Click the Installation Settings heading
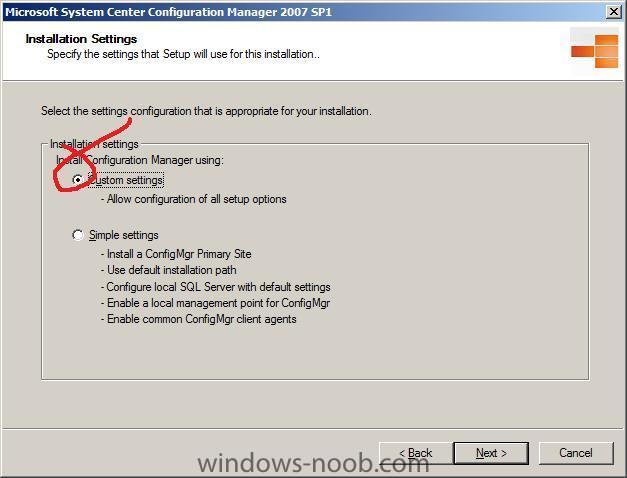This screenshot has height=478, width=627. pos(81,39)
